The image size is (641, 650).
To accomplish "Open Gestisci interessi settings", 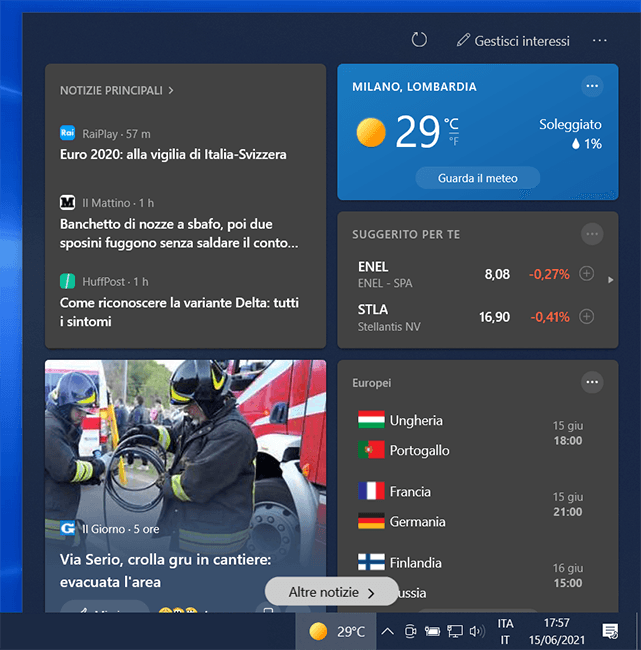I will (x=513, y=41).
